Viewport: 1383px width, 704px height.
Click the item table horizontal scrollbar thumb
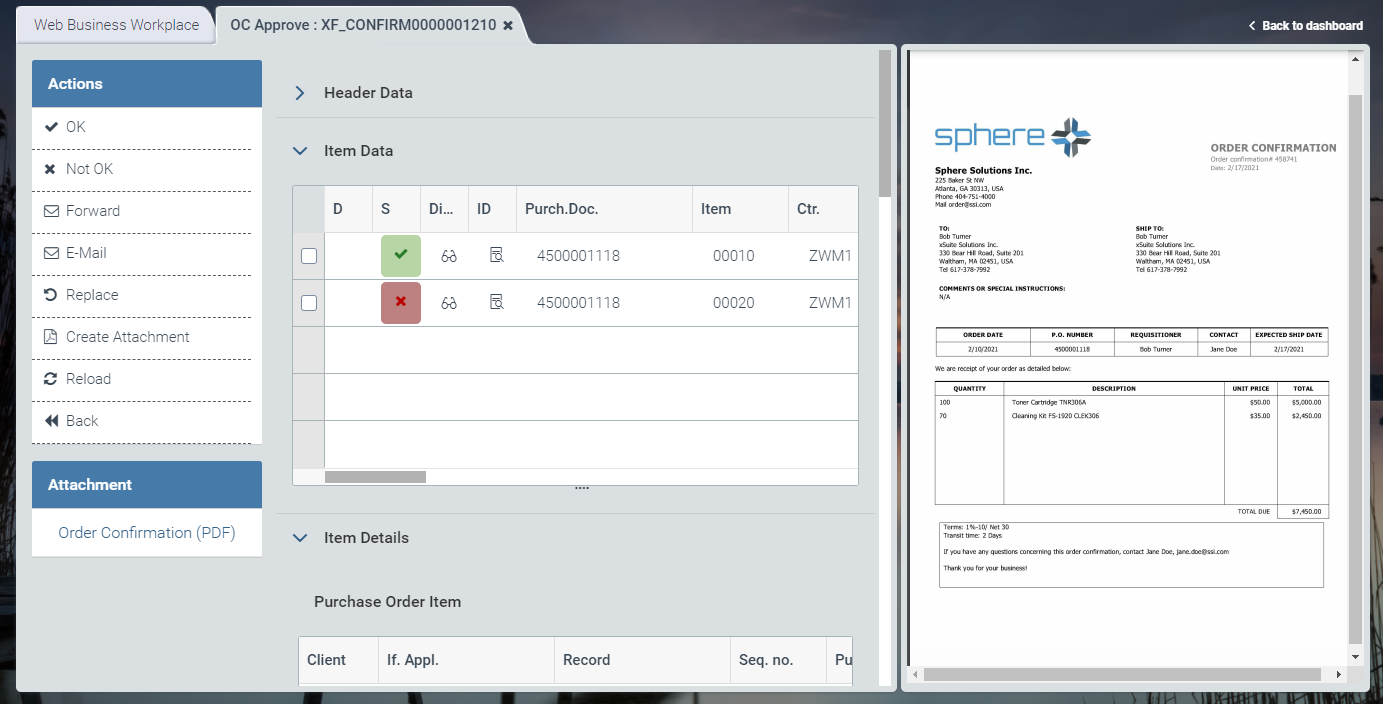(375, 477)
